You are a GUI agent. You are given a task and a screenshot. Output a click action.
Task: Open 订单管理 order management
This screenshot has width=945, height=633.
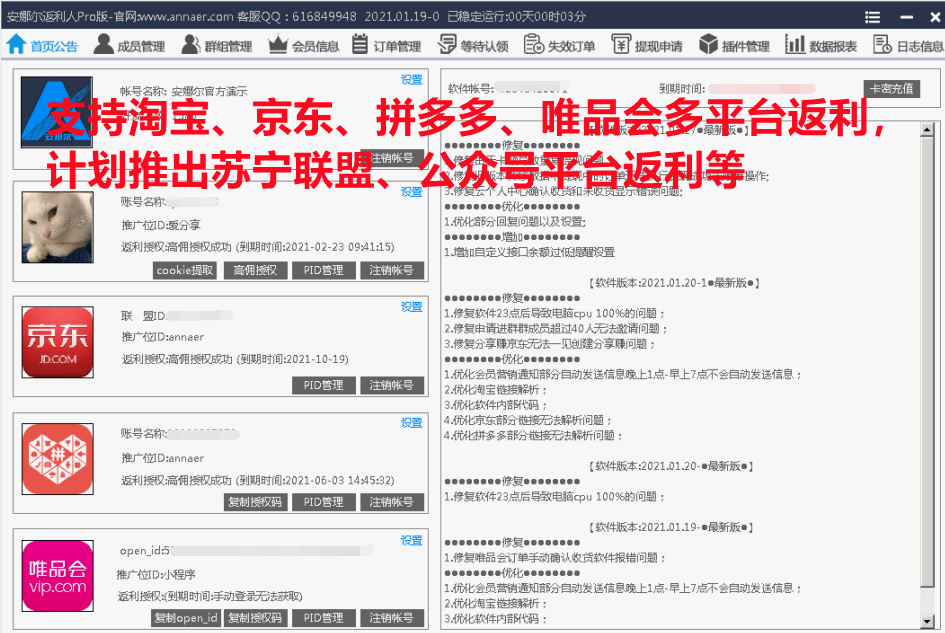[x=386, y=45]
